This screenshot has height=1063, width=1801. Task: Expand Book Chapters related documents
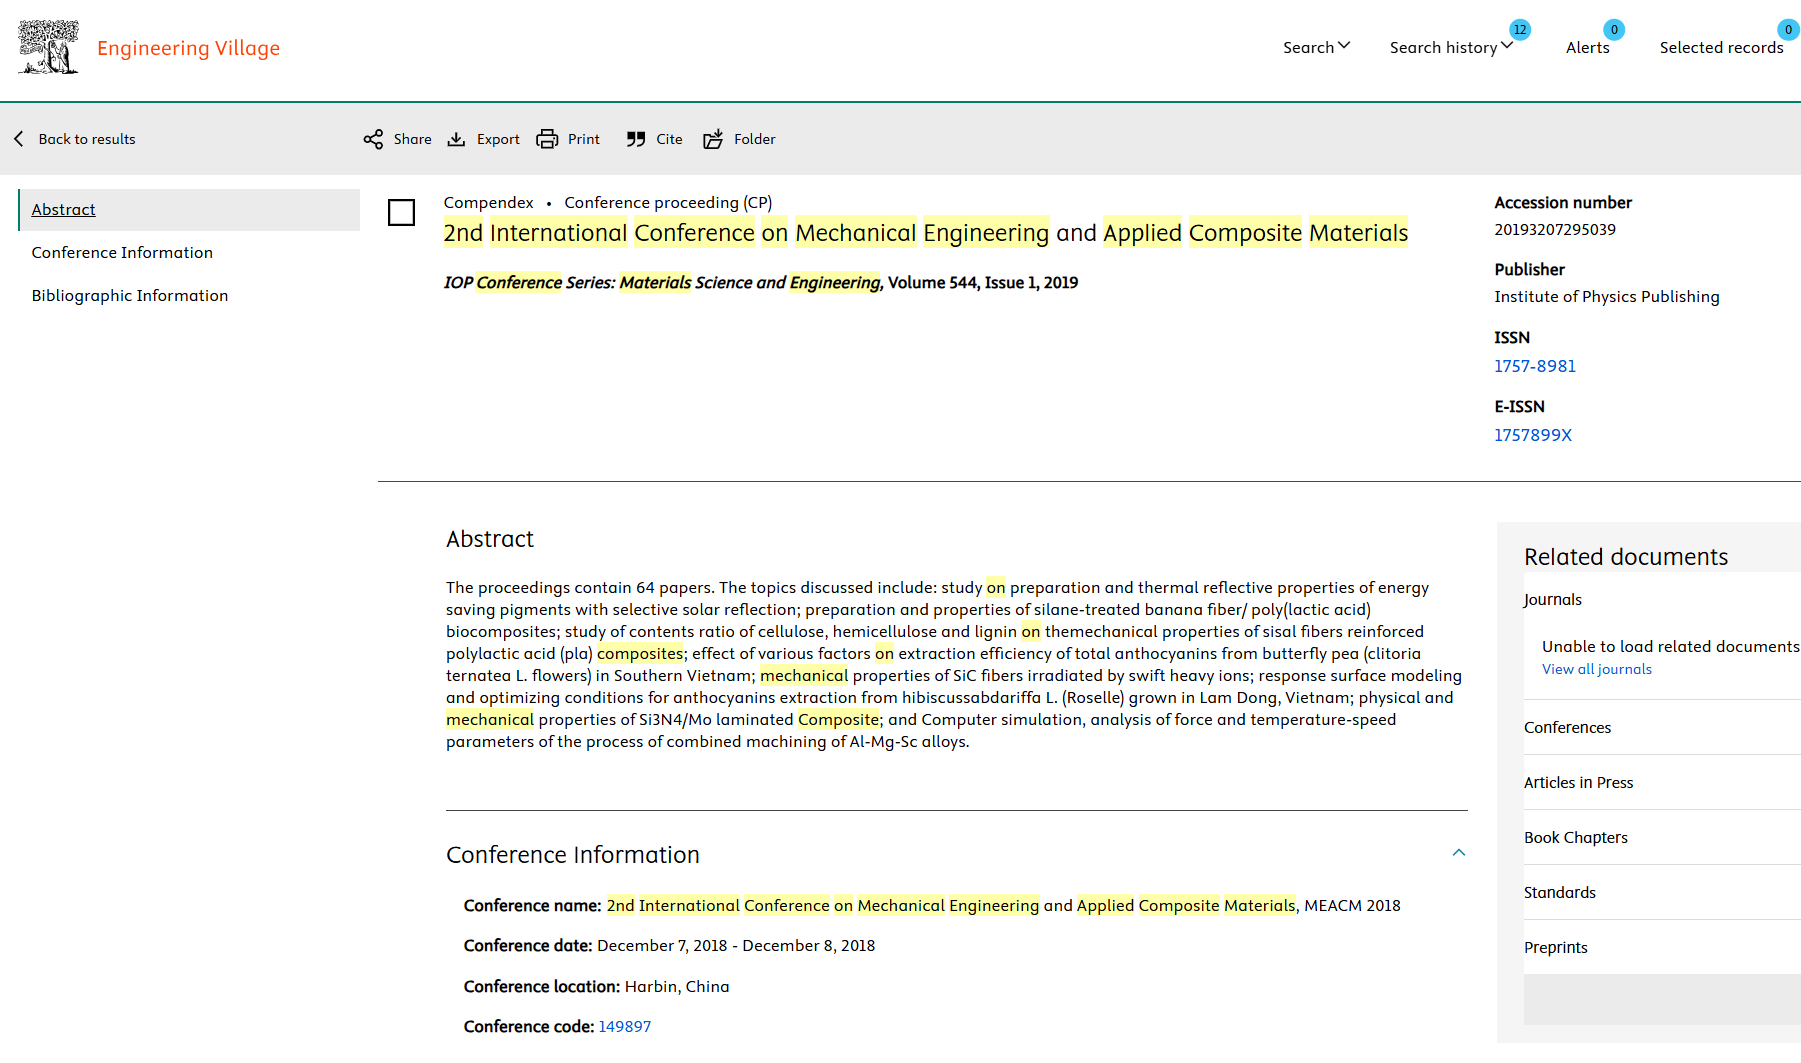click(x=1575, y=837)
